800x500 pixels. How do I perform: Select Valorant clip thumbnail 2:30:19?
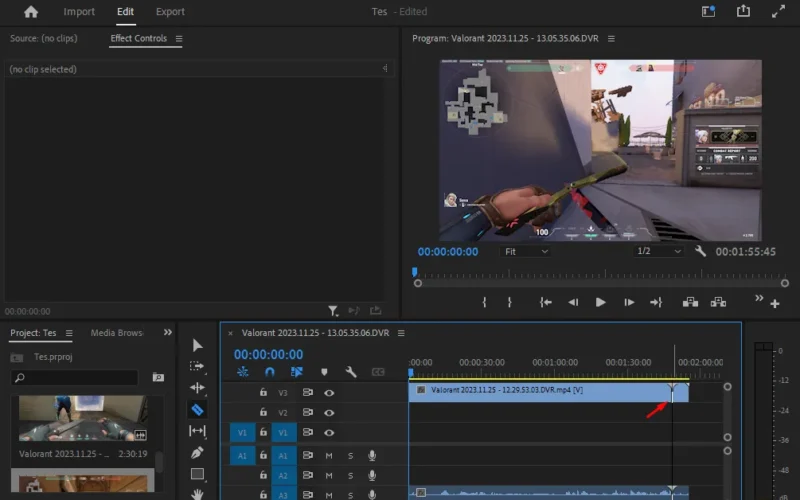(x=83, y=418)
